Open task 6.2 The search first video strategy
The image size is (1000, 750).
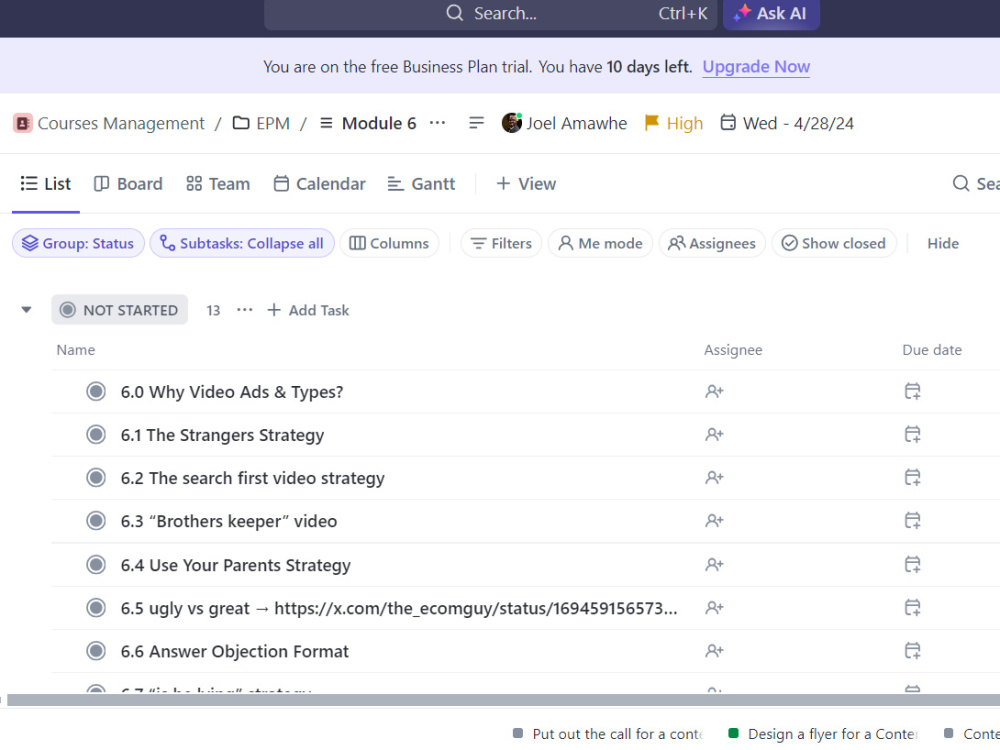pyautogui.click(x=253, y=478)
